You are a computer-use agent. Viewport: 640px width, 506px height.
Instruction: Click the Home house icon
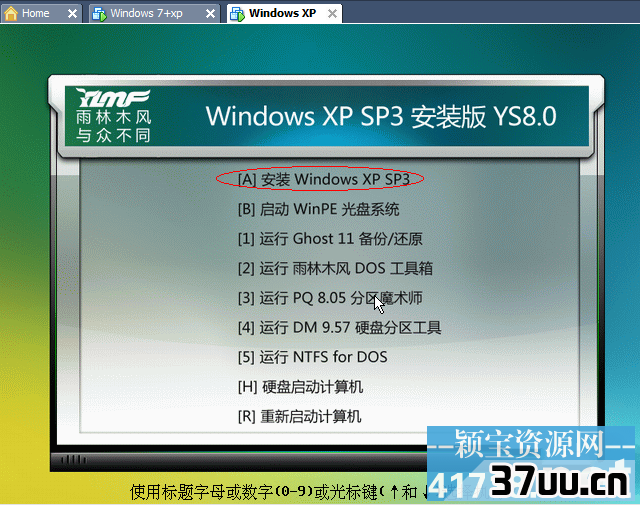[11, 13]
